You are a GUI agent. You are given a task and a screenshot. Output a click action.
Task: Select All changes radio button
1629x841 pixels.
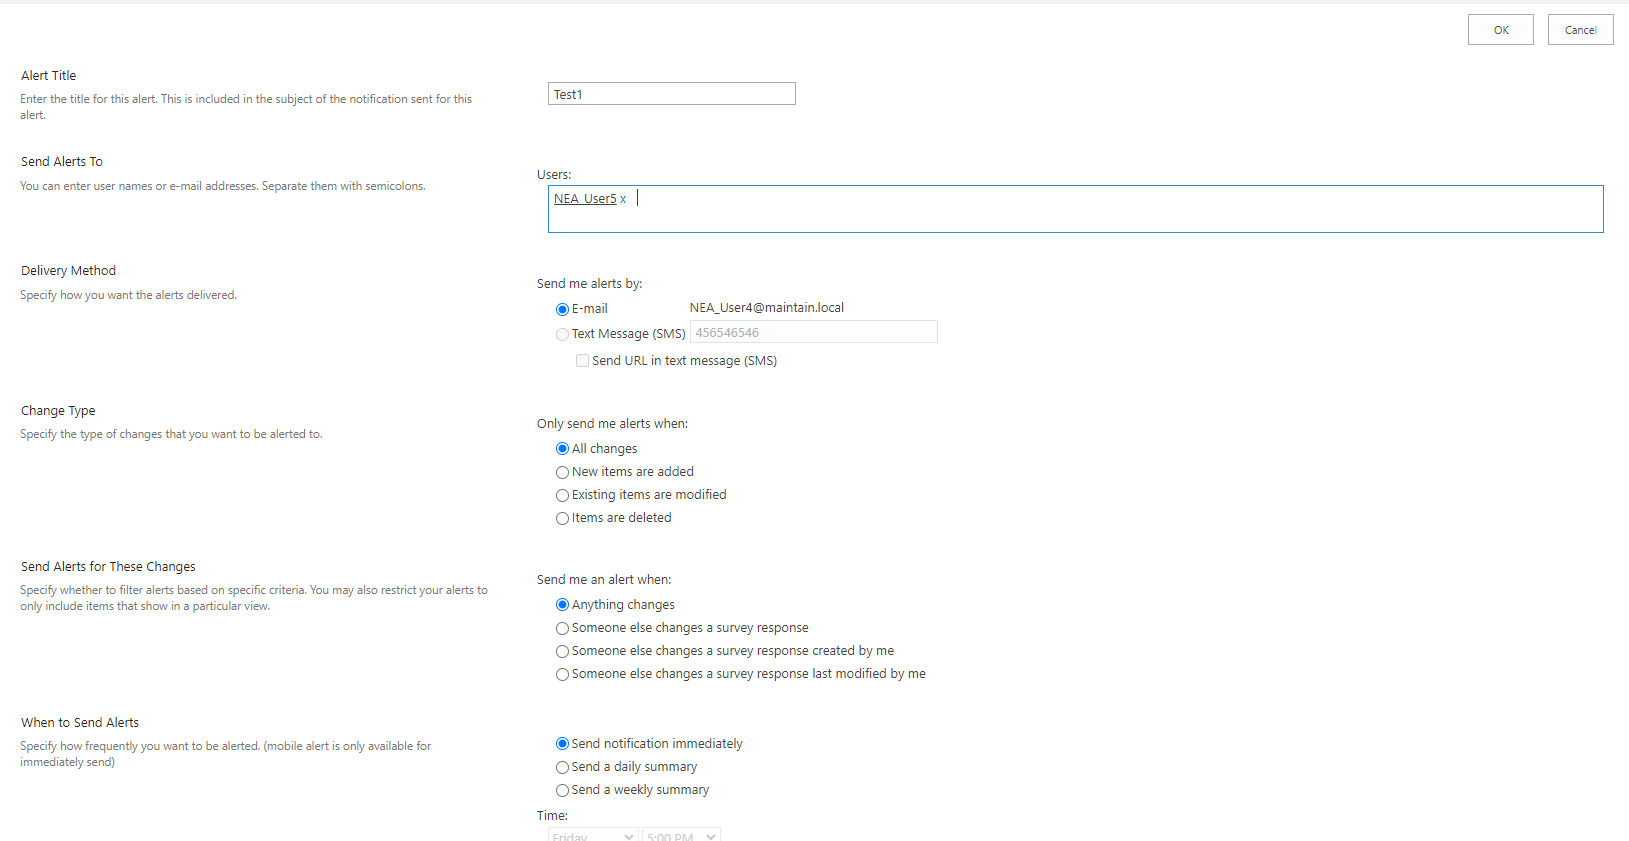[562, 449]
